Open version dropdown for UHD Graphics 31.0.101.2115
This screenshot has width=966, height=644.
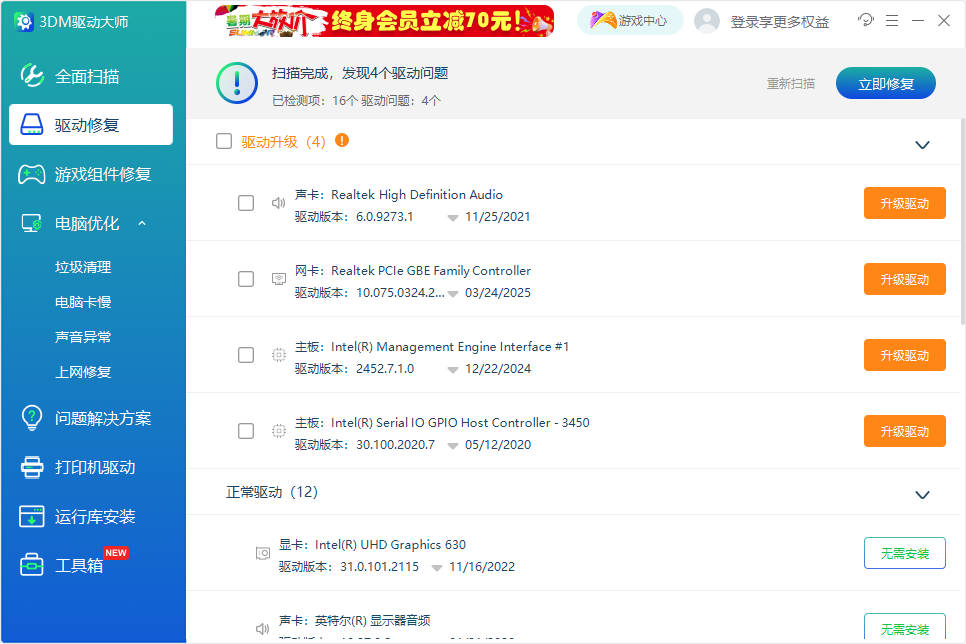[437, 568]
